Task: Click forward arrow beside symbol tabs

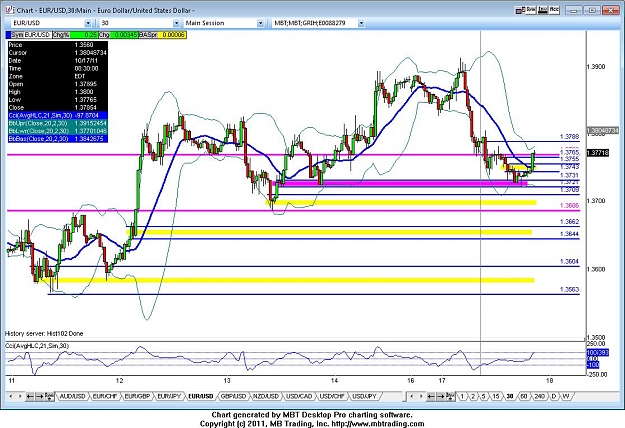Action: coord(39,396)
